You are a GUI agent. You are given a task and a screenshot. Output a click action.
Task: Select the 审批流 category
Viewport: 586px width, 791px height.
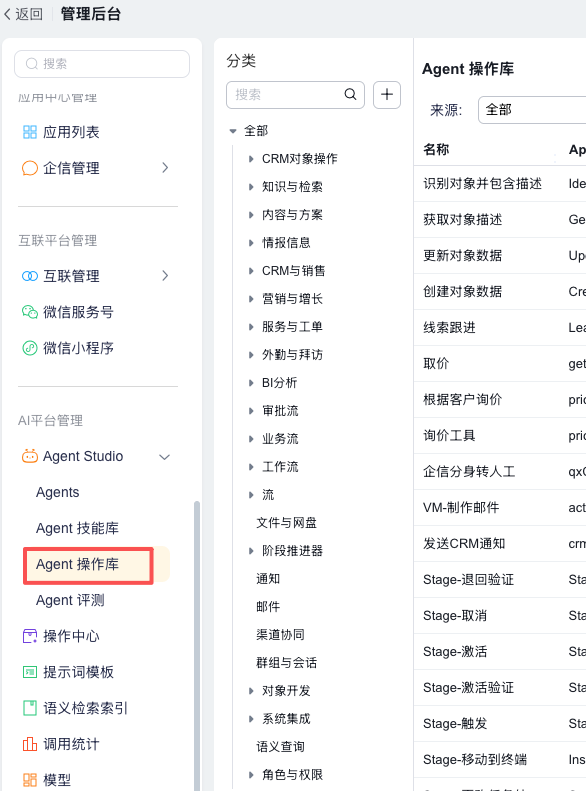[280, 411]
